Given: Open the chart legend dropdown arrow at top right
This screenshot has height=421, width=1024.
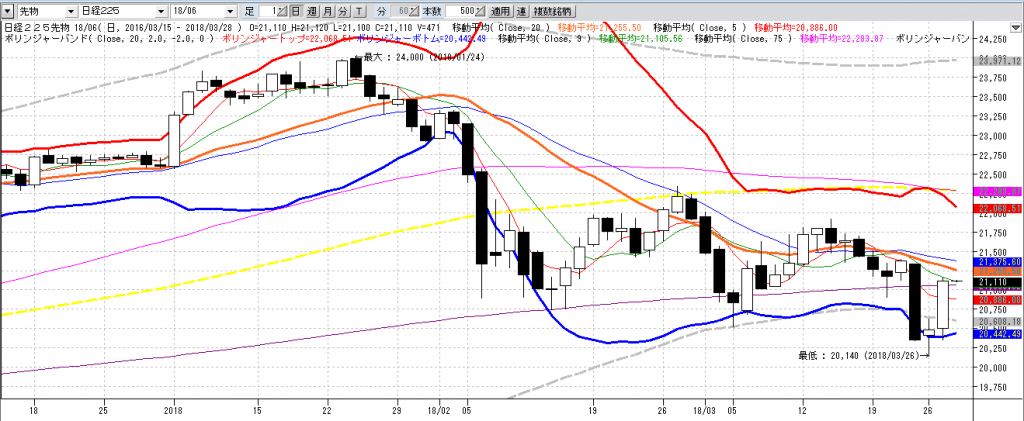Looking at the screenshot, I should (x=1015, y=25).
